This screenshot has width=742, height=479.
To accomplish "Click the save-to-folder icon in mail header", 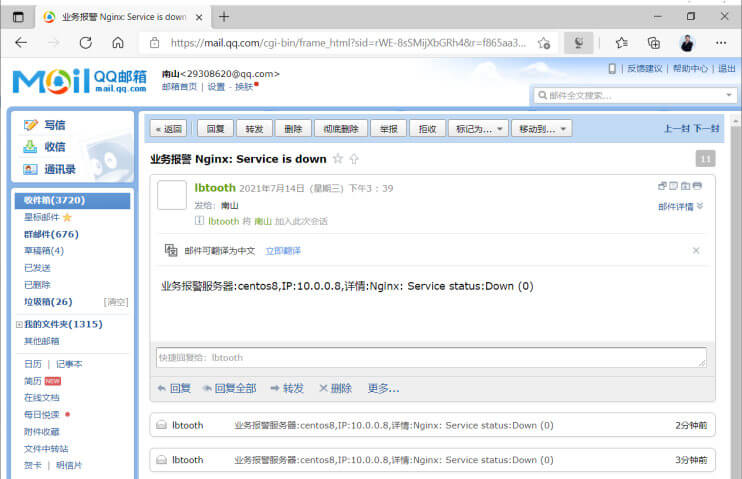I will point(685,186).
